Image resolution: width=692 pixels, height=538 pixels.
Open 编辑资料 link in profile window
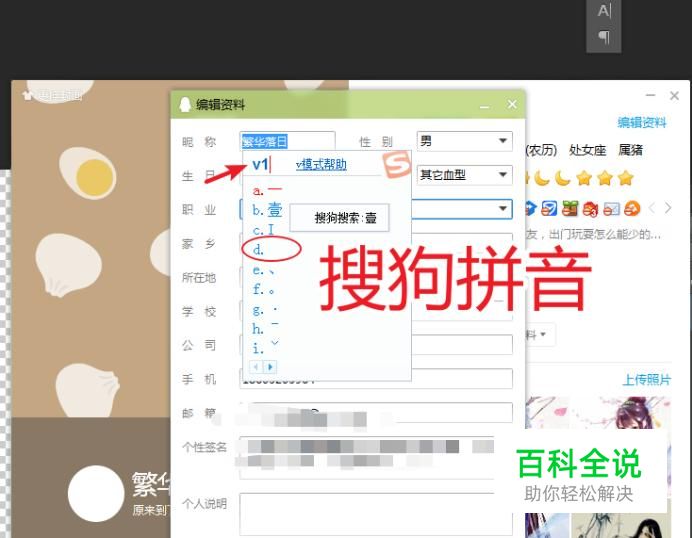[x=642, y=123]
